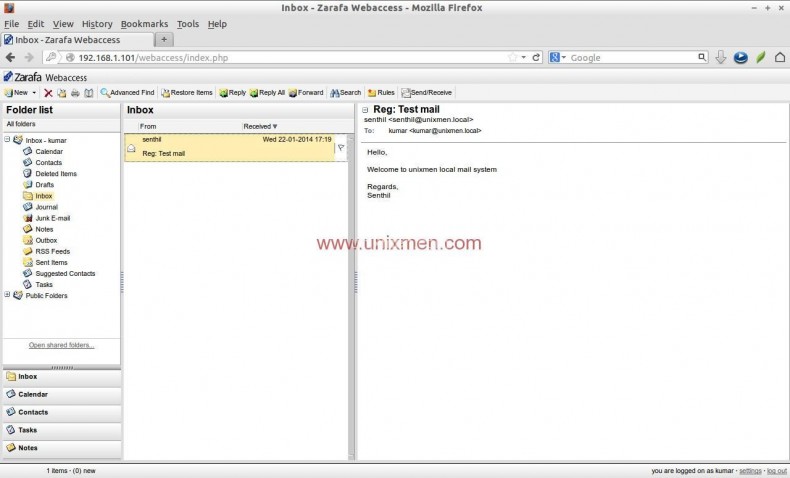790x478 pixels.
Task: Click the address book toolbar icon
Action: [x=89, y=93]
